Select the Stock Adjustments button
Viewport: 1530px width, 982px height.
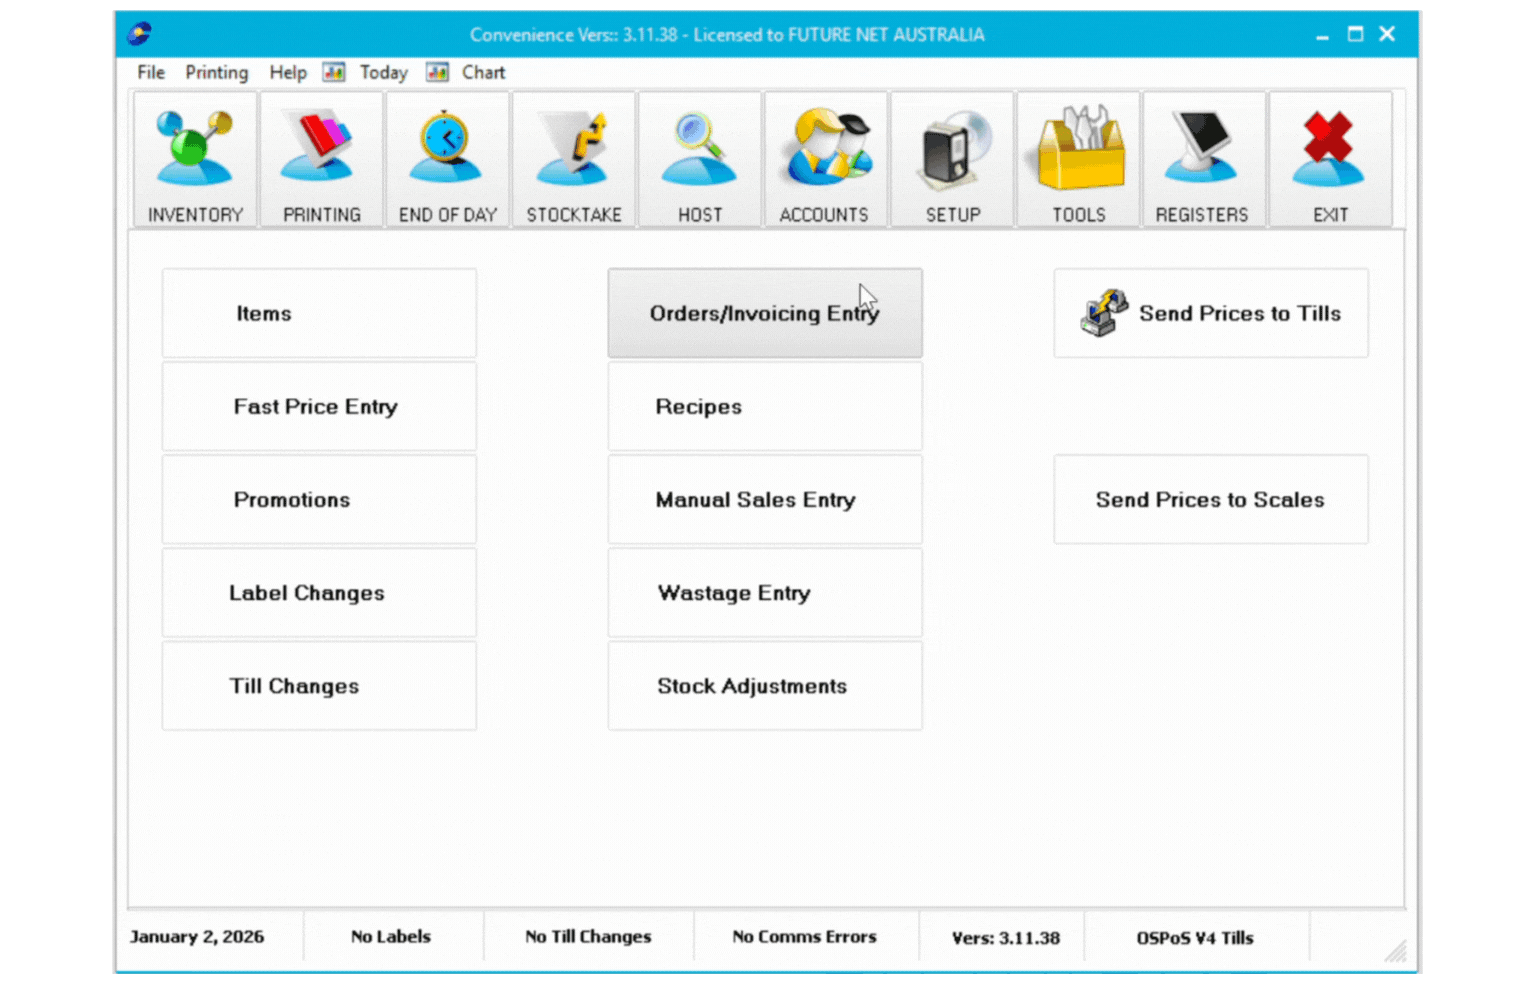point(764,686)
